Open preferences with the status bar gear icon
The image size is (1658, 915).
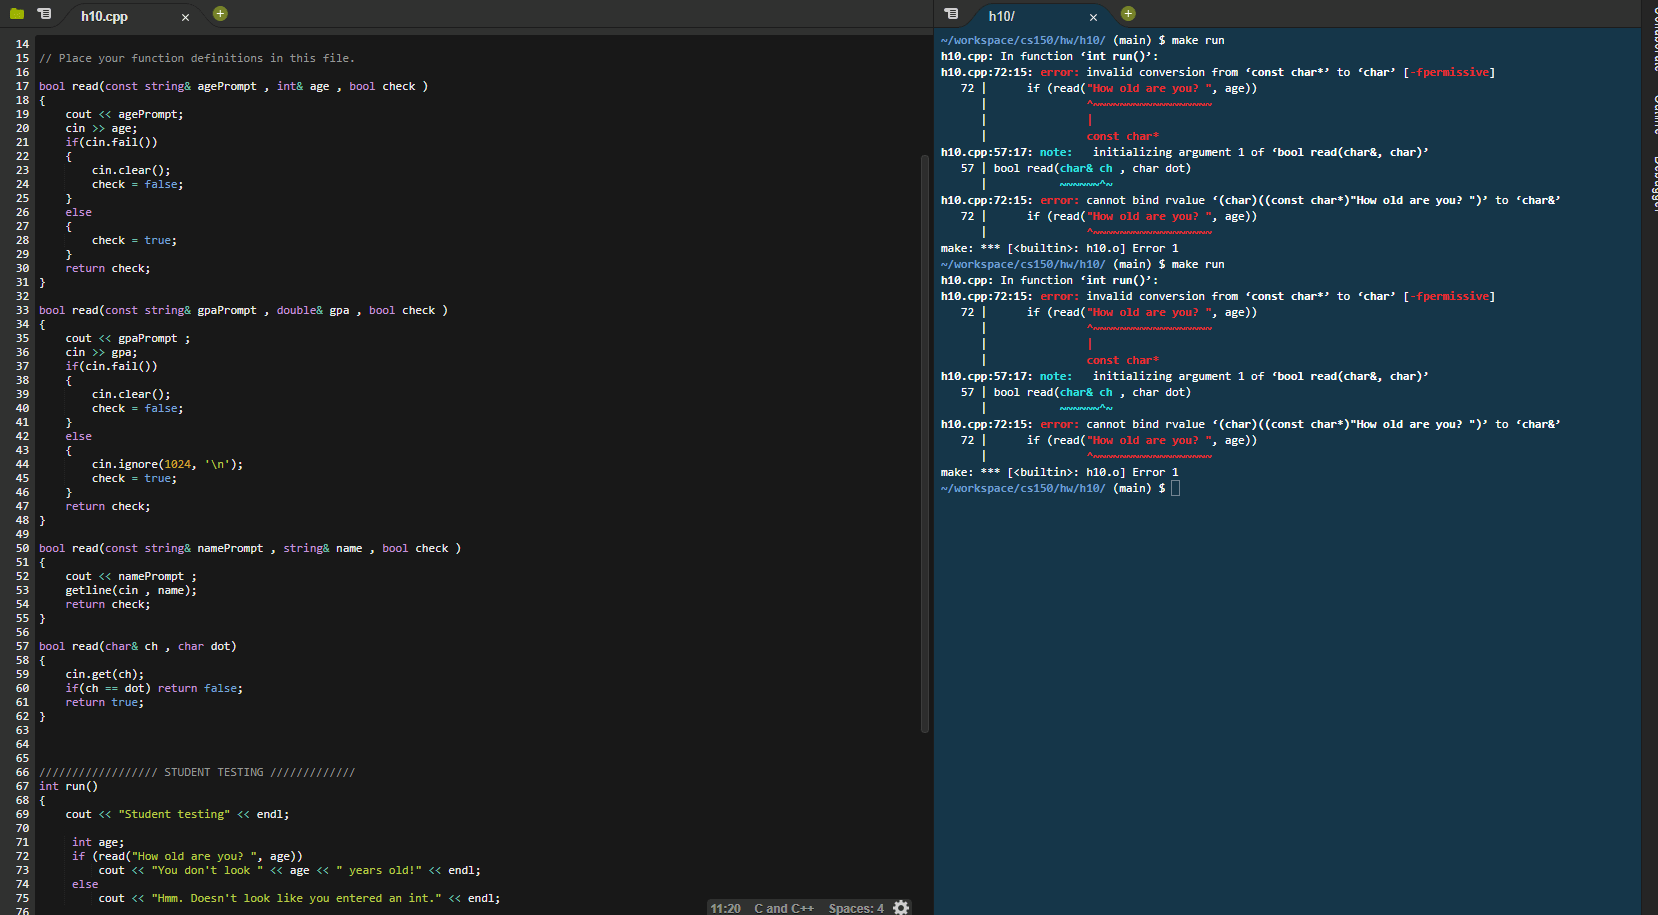point(899,907)
